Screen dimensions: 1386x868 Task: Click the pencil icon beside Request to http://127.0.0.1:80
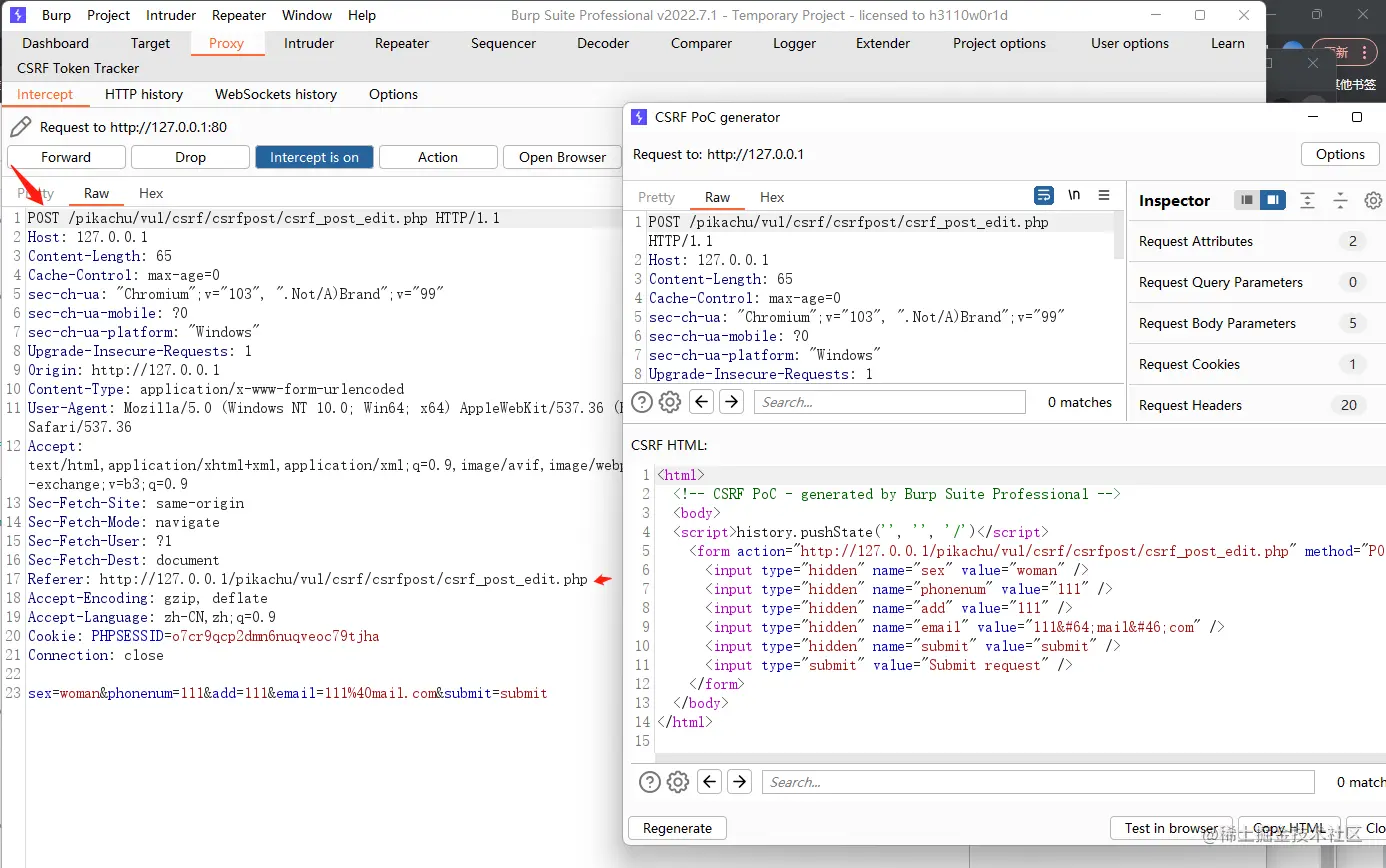click(x=20, y=127)
